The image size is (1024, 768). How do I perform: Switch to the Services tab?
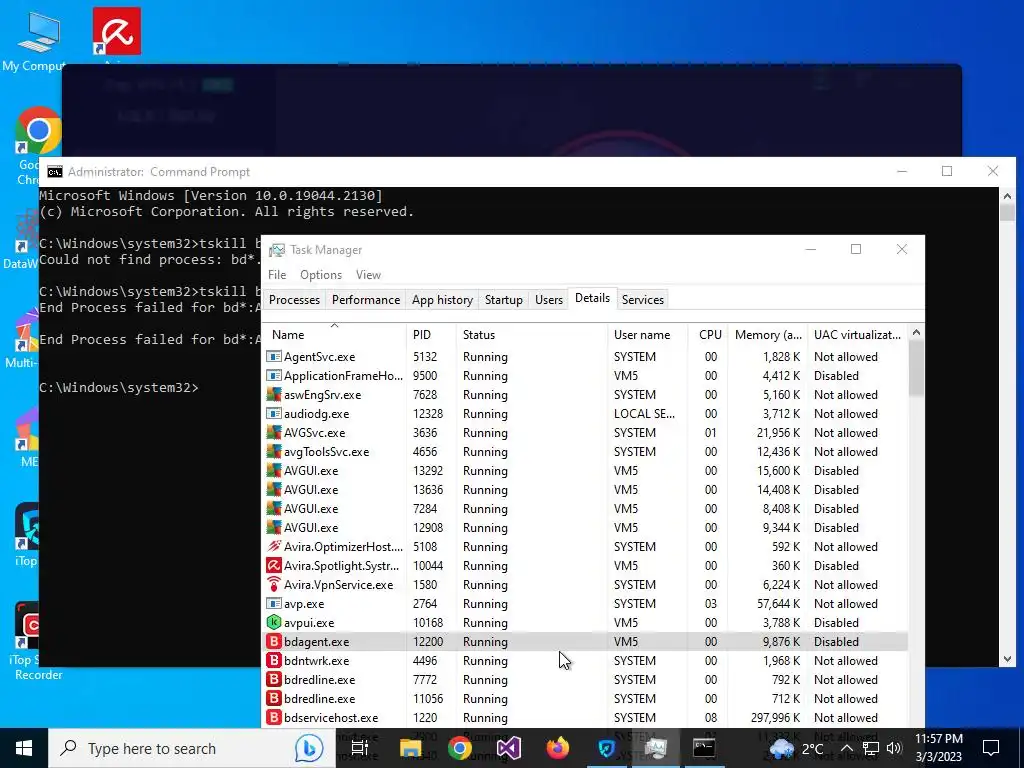coord(643,300)
